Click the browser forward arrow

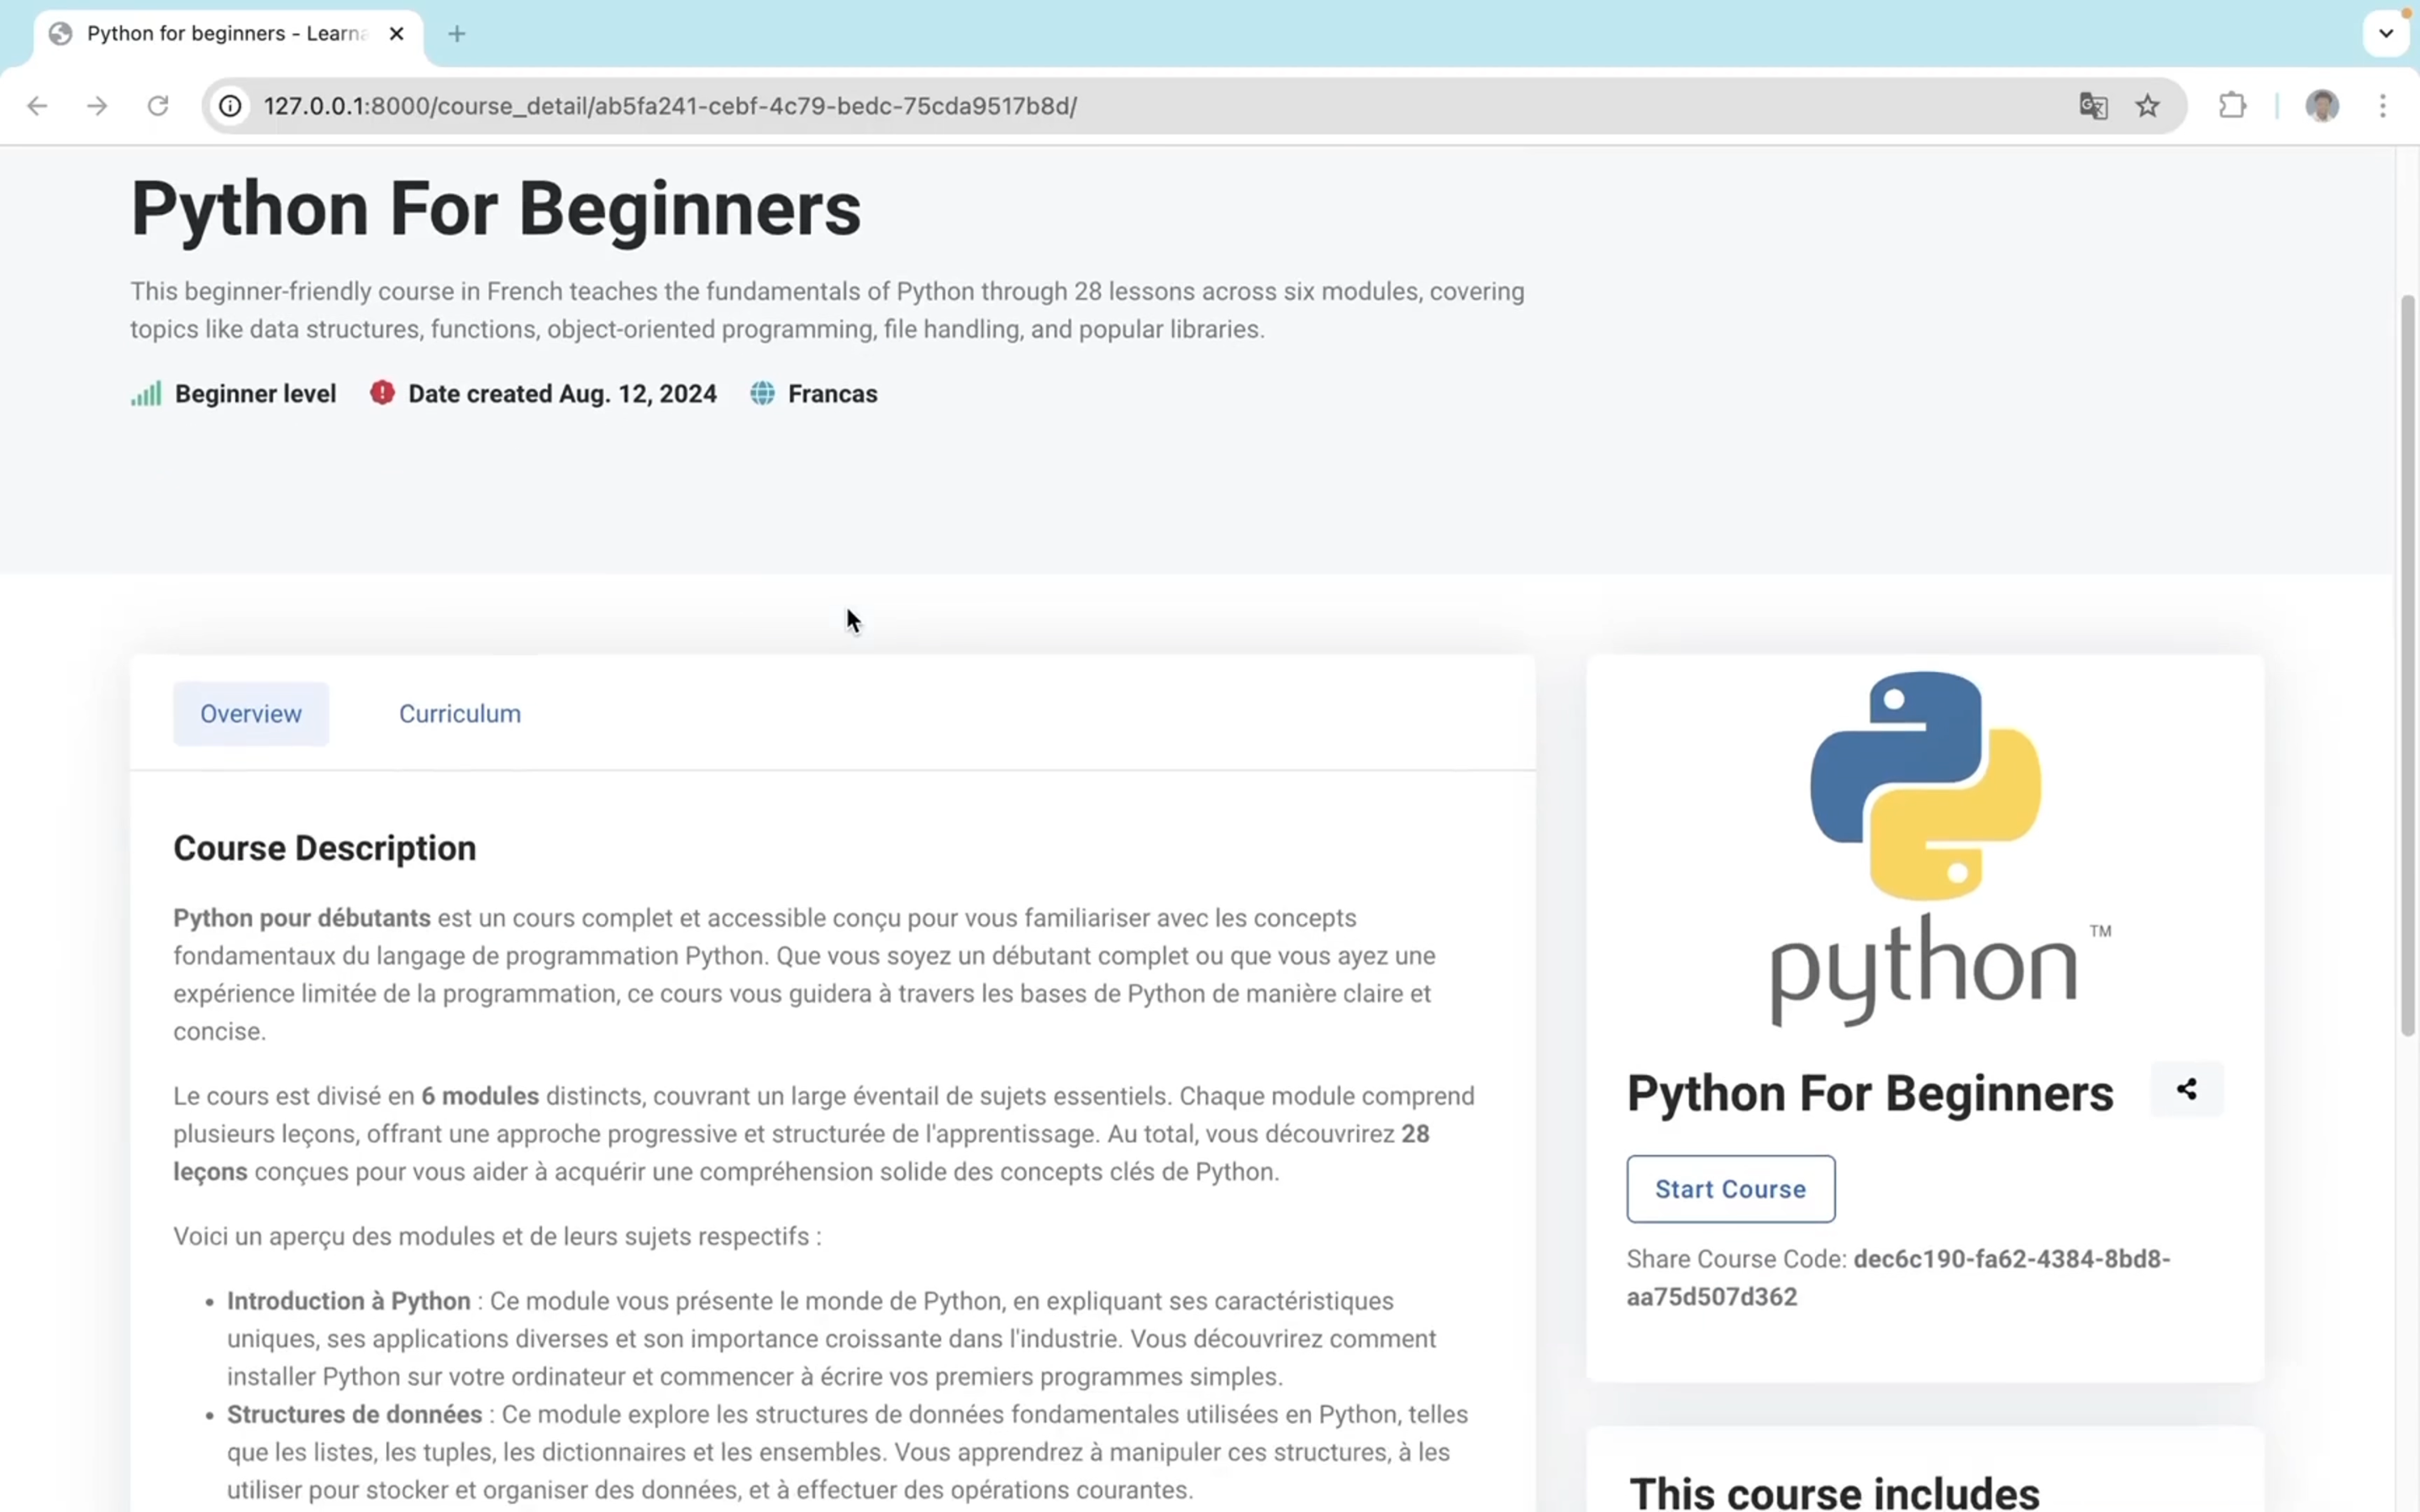click(x=97, y=106)
